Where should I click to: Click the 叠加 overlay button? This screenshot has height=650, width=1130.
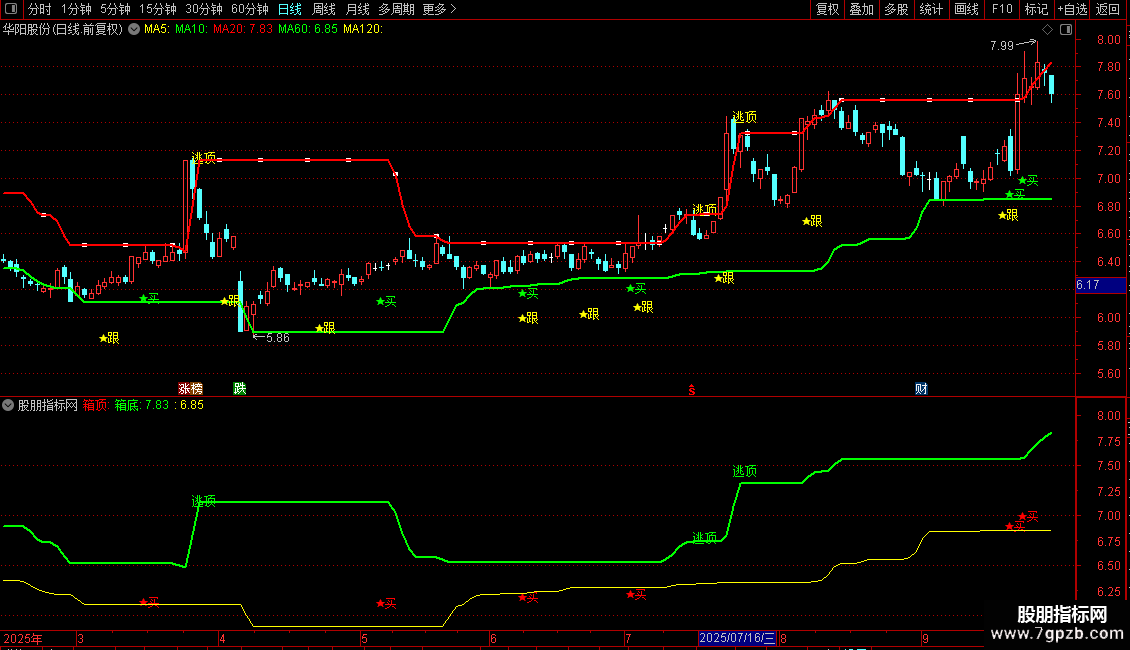[862, 9]
